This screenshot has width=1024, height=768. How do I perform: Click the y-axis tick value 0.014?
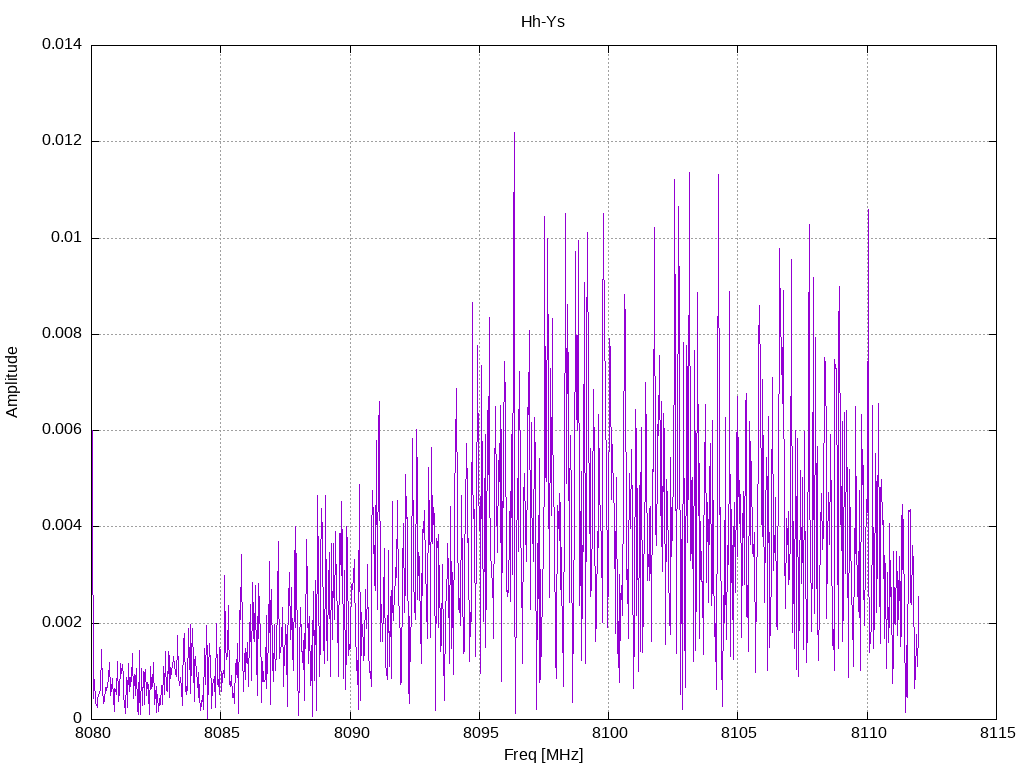coord(62,44)
